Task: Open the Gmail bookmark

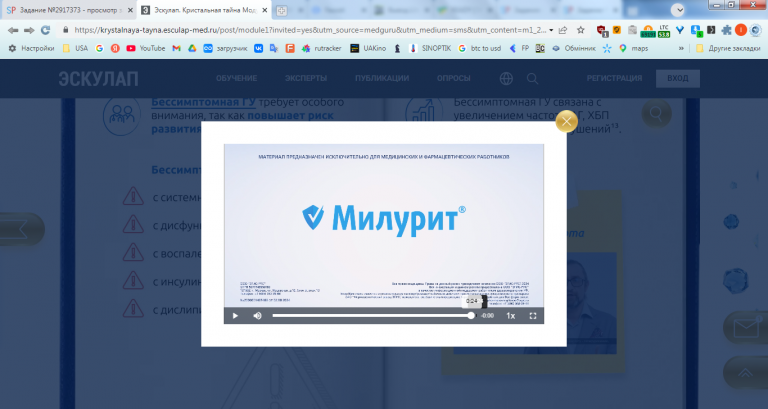Action: click(176, 48)
